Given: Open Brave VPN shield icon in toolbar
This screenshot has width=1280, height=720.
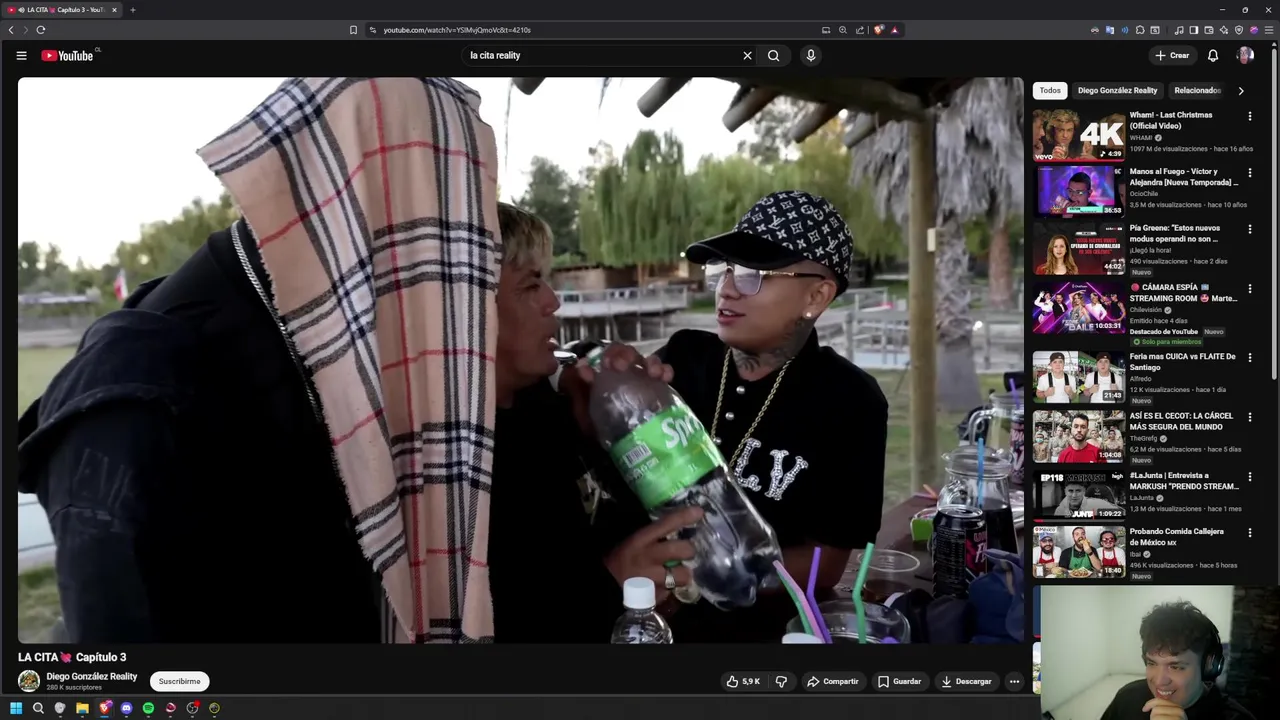Looking at the screenshot, I should [1239, 30].
